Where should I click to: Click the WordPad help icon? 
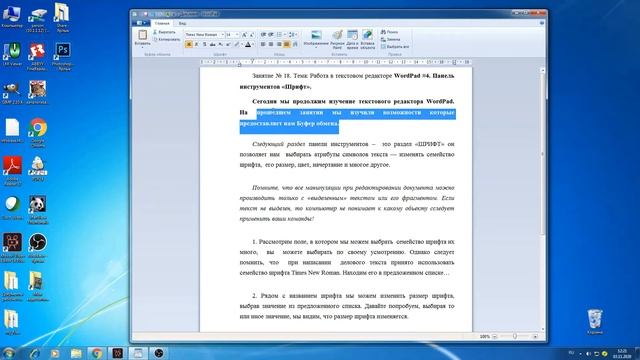click(542, 23)
